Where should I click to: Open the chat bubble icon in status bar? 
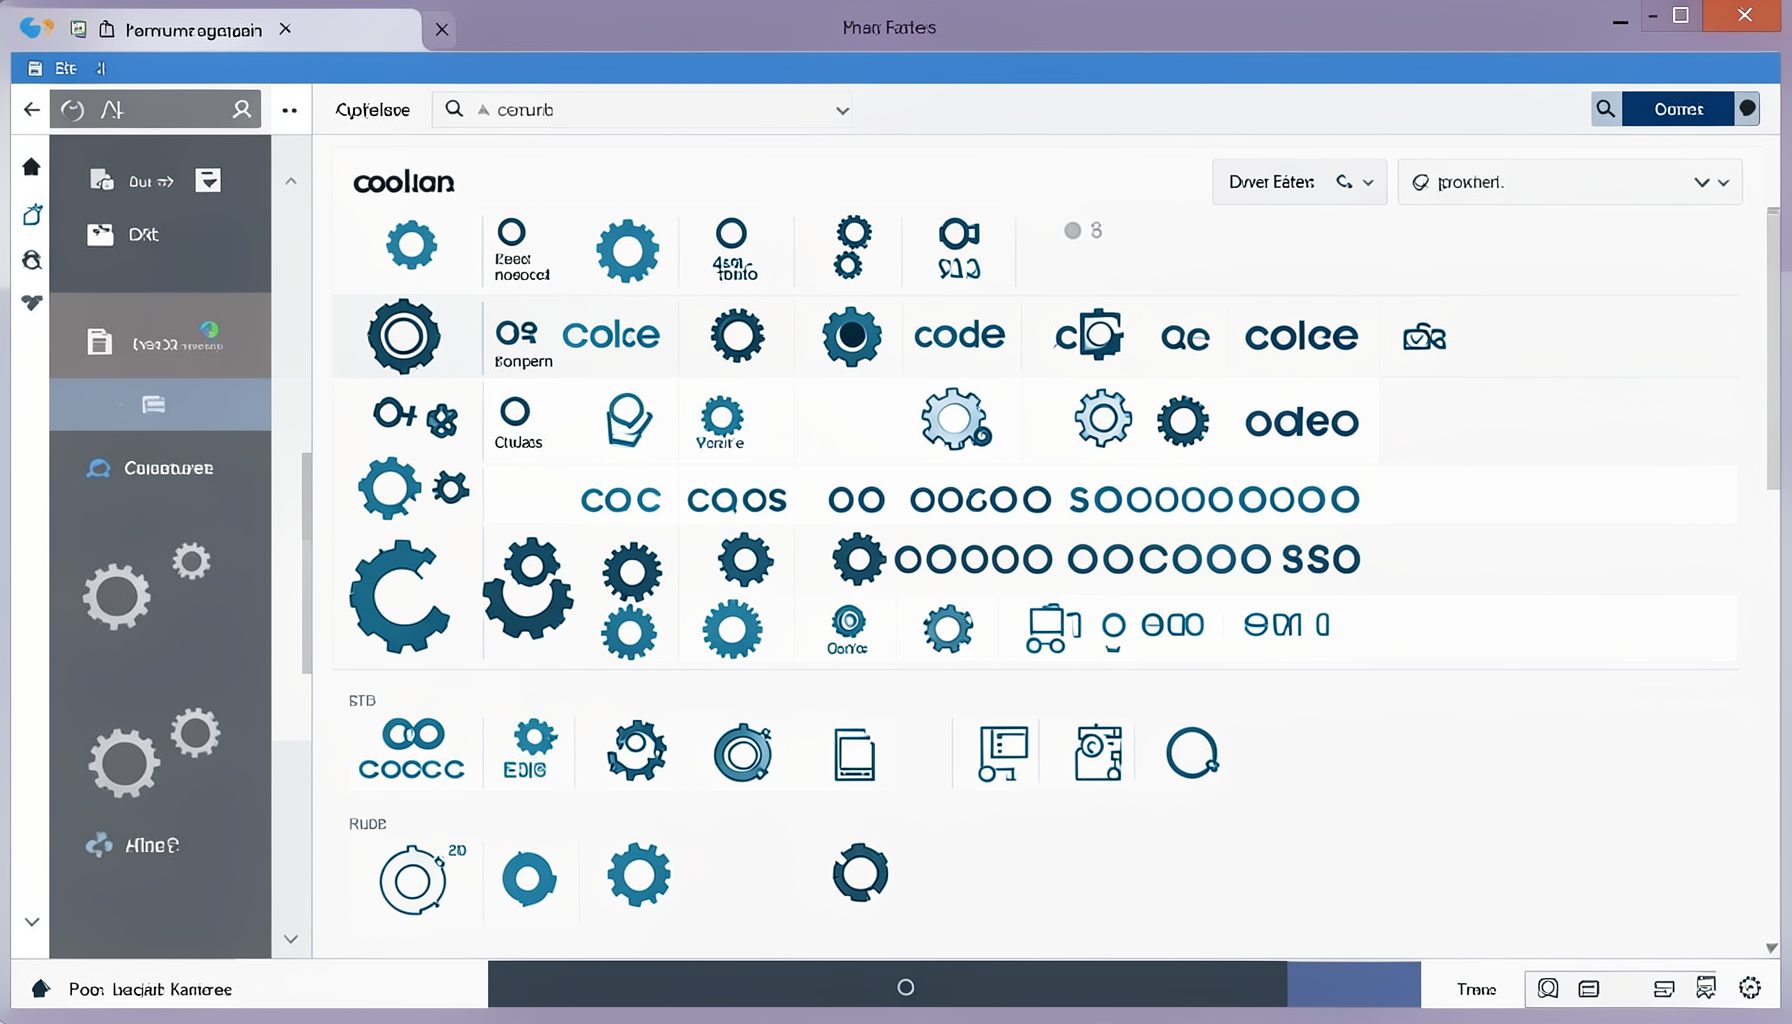(1548, 988)
